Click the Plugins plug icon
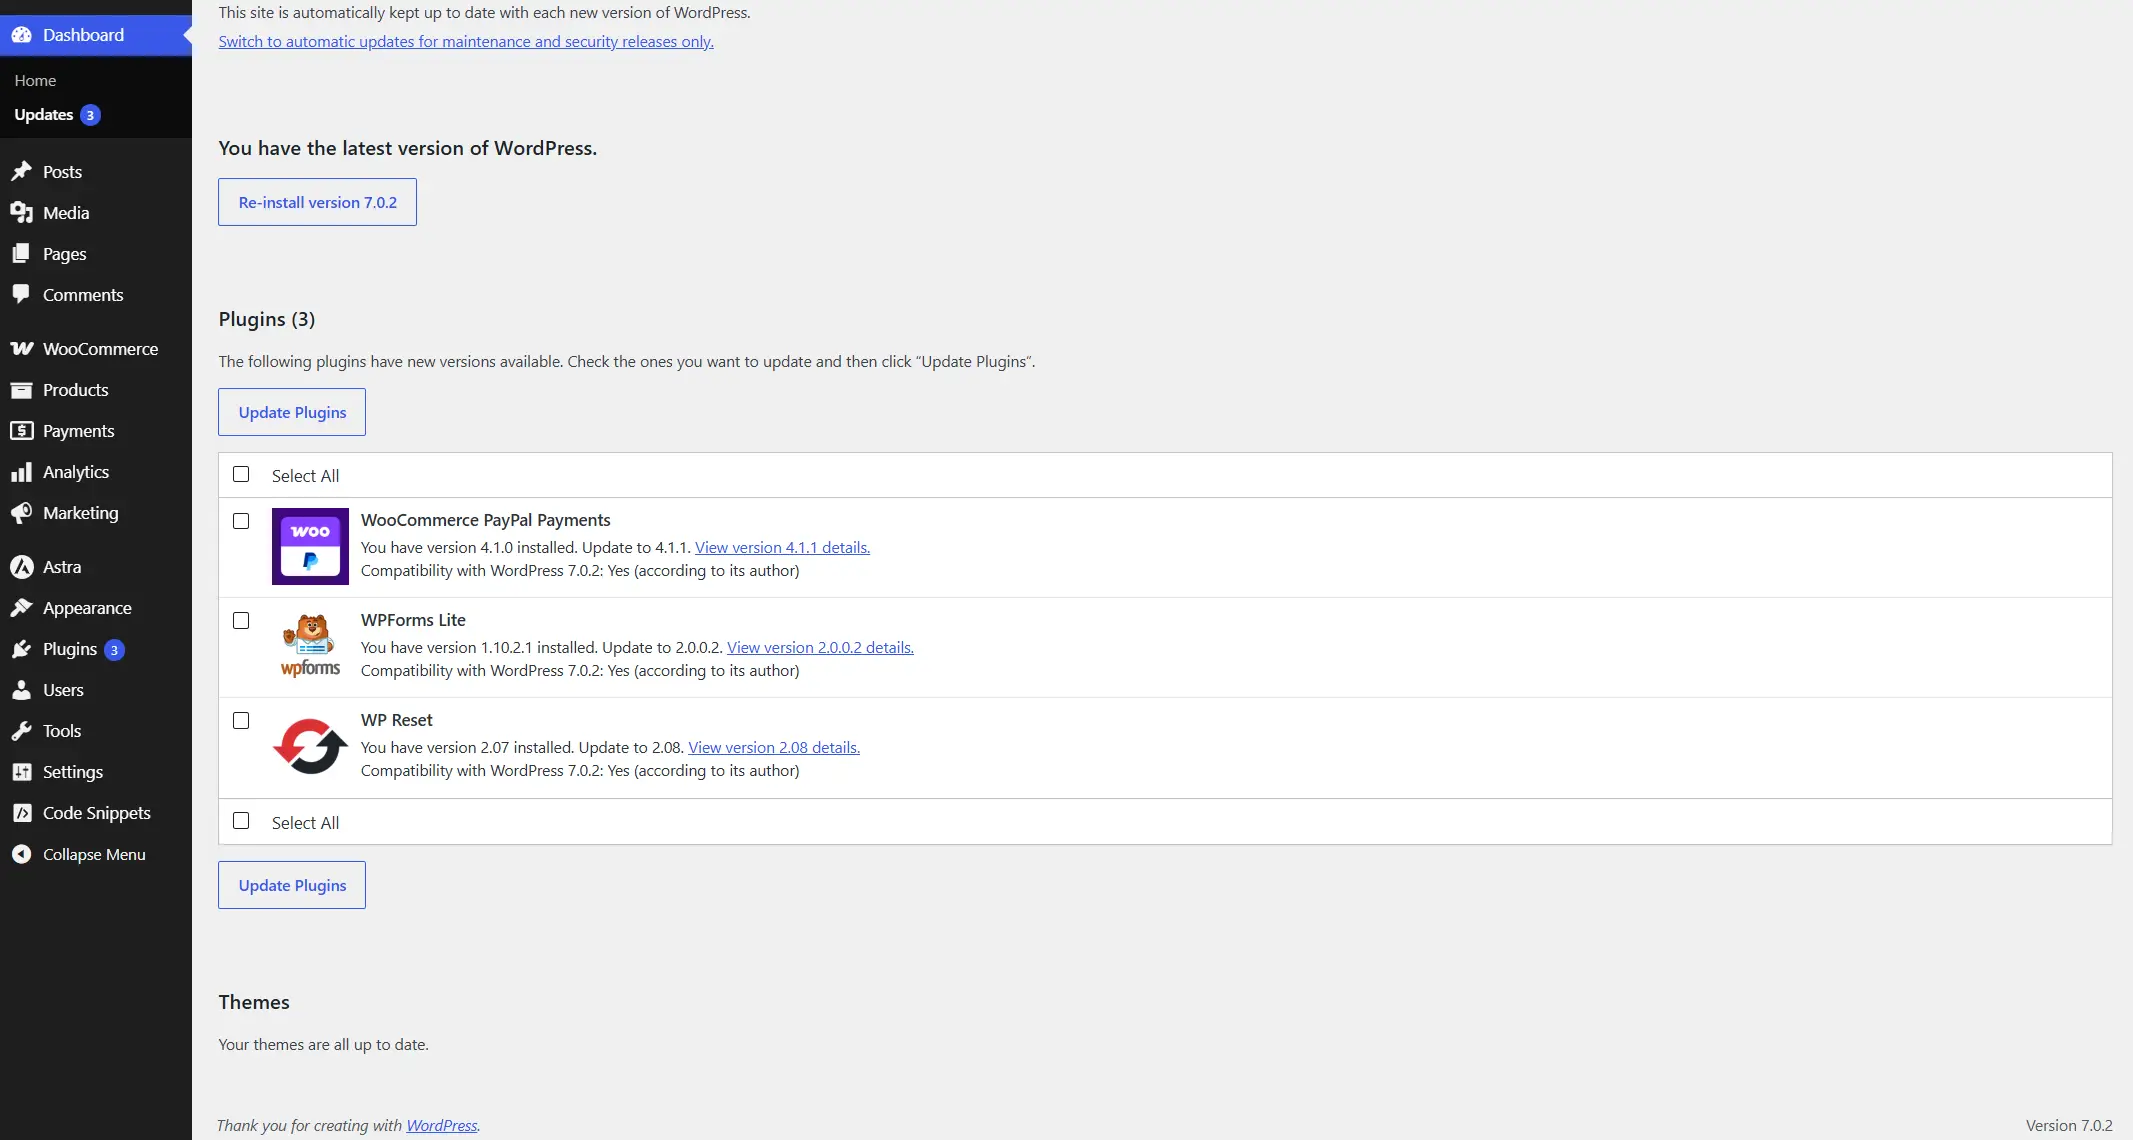The image size is (2133, 1140). 21,649
